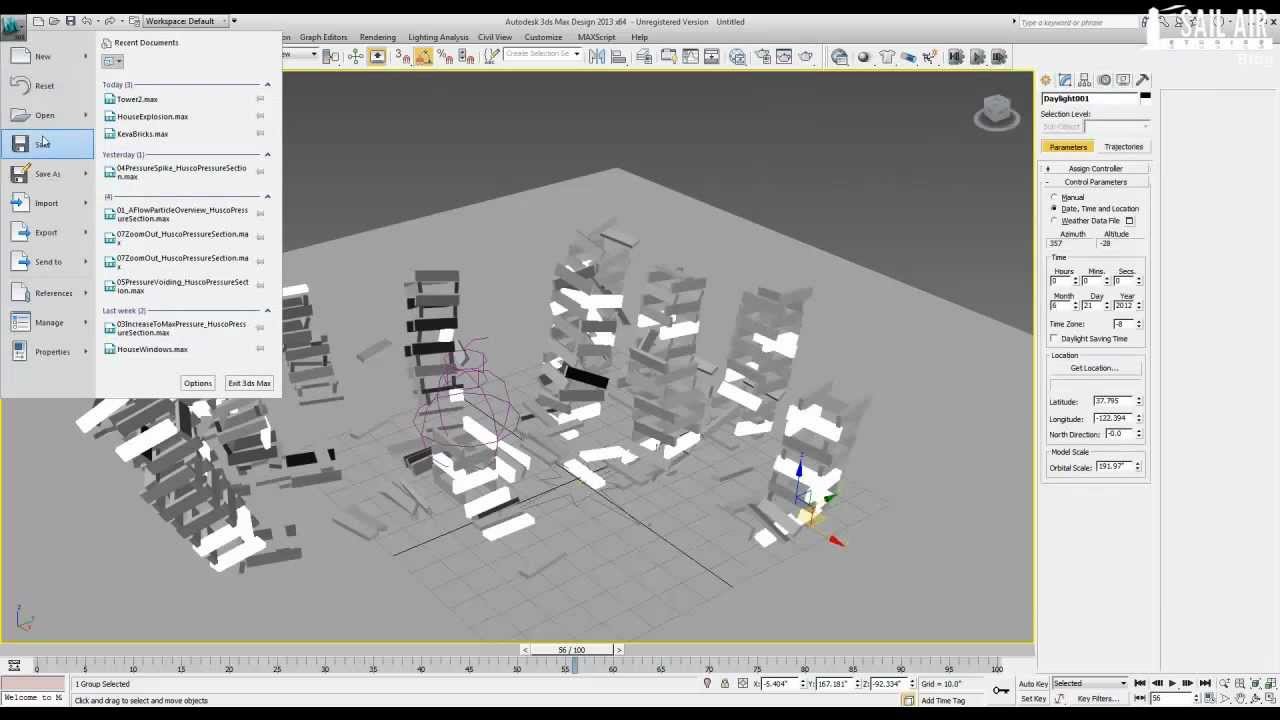Click the large key Set Keys icon
Screen dimensions: 1280x720
[1001, 690]
